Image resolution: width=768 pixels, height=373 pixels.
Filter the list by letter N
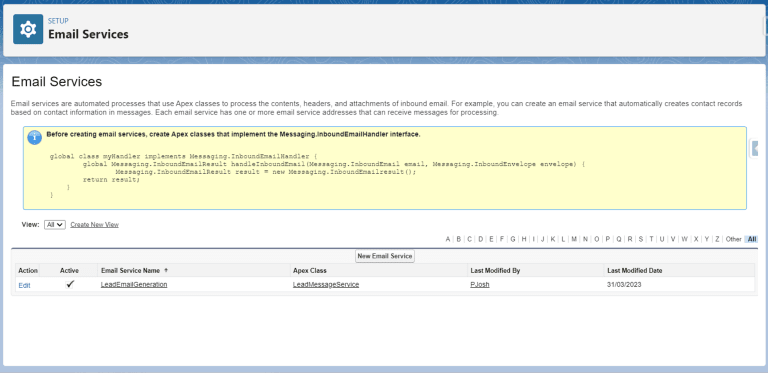click(x=585, y=239)
